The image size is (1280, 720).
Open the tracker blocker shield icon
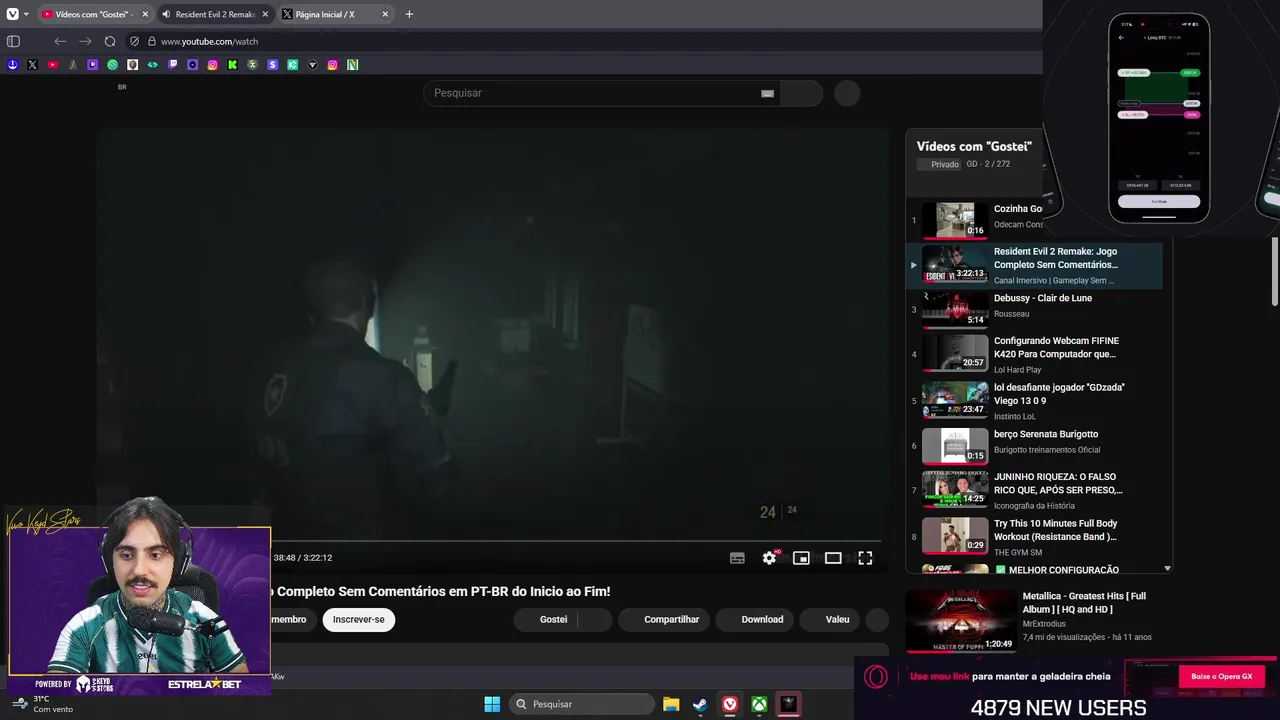[134, 41]
